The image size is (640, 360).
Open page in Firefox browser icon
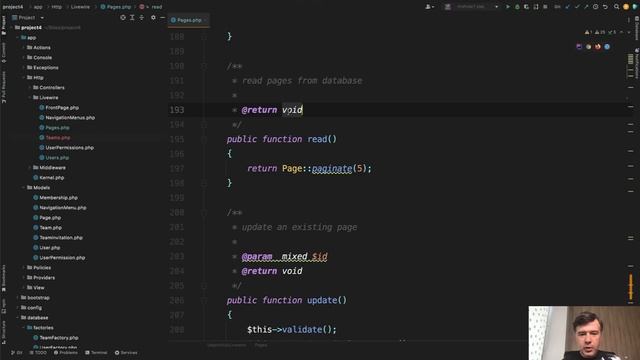598,47
